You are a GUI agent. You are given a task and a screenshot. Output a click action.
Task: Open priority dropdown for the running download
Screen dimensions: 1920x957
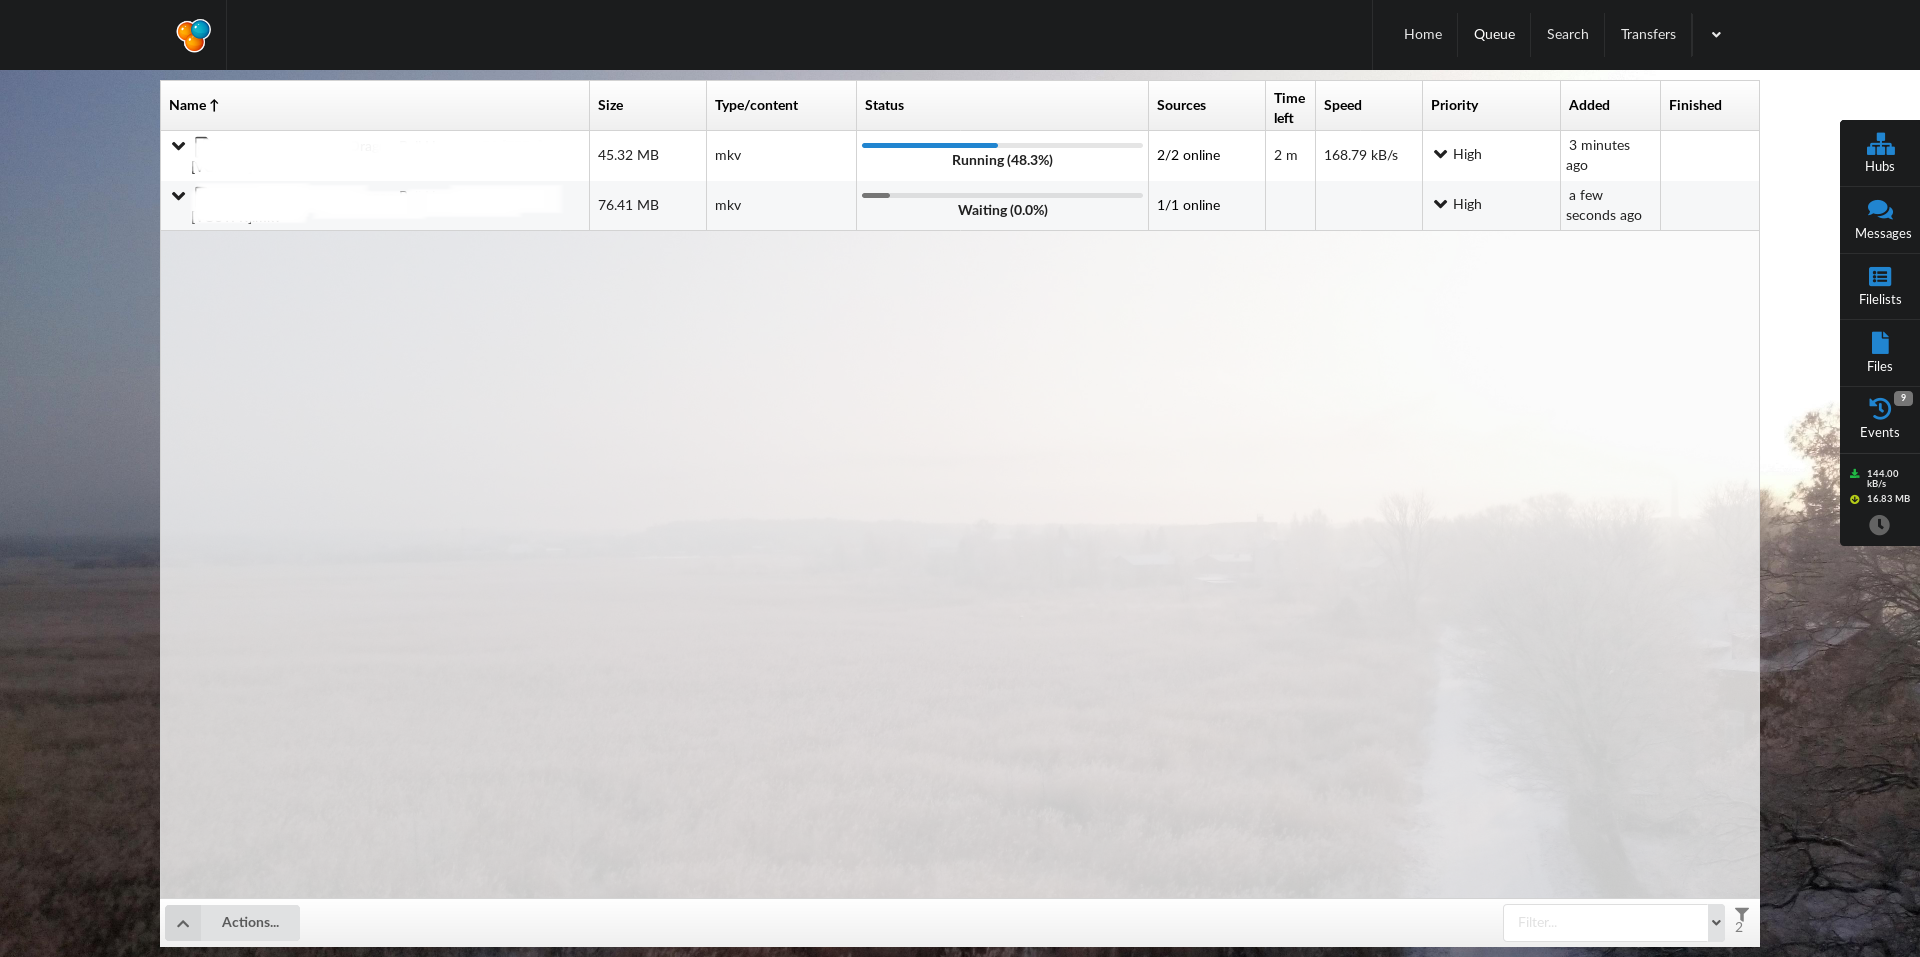click(1440, 154)
